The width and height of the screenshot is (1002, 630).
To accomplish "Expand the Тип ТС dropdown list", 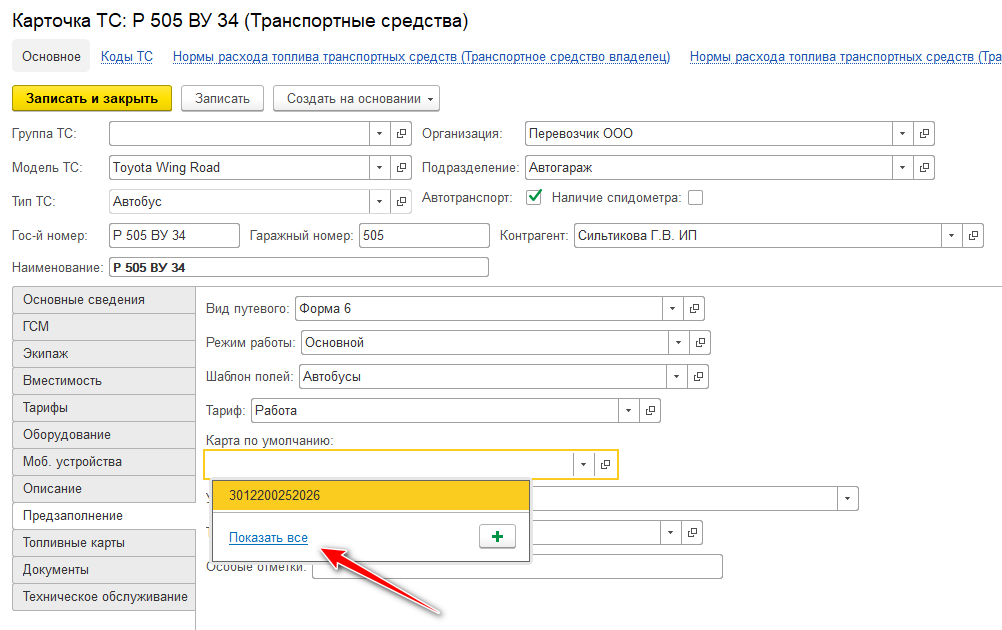I will (x=379, y=202).
